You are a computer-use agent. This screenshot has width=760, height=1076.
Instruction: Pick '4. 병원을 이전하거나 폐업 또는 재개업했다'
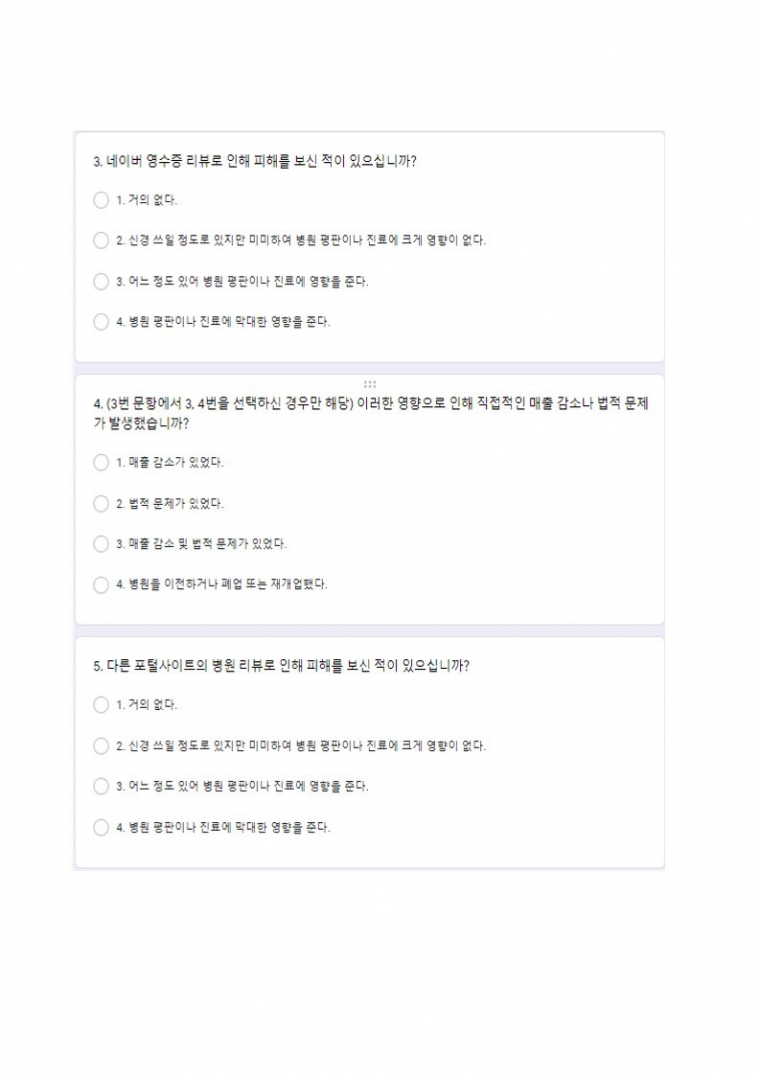101,585
